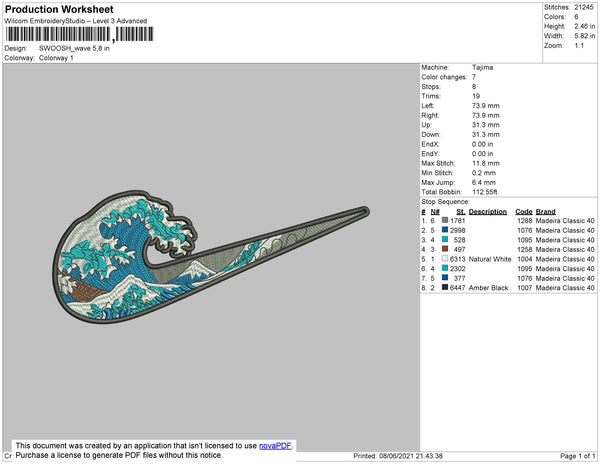This screenshot has width=600, height=464.
Task: Select the Amber Black color swatch
Action: pyautogui.click(x=445, y=287)
